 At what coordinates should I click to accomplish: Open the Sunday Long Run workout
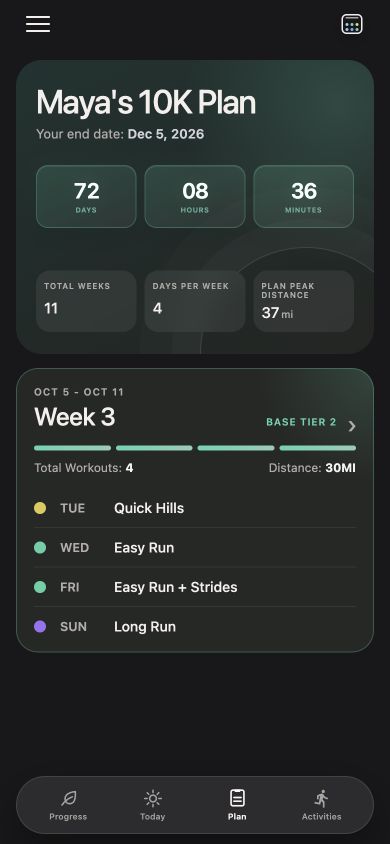pos(195,627)
